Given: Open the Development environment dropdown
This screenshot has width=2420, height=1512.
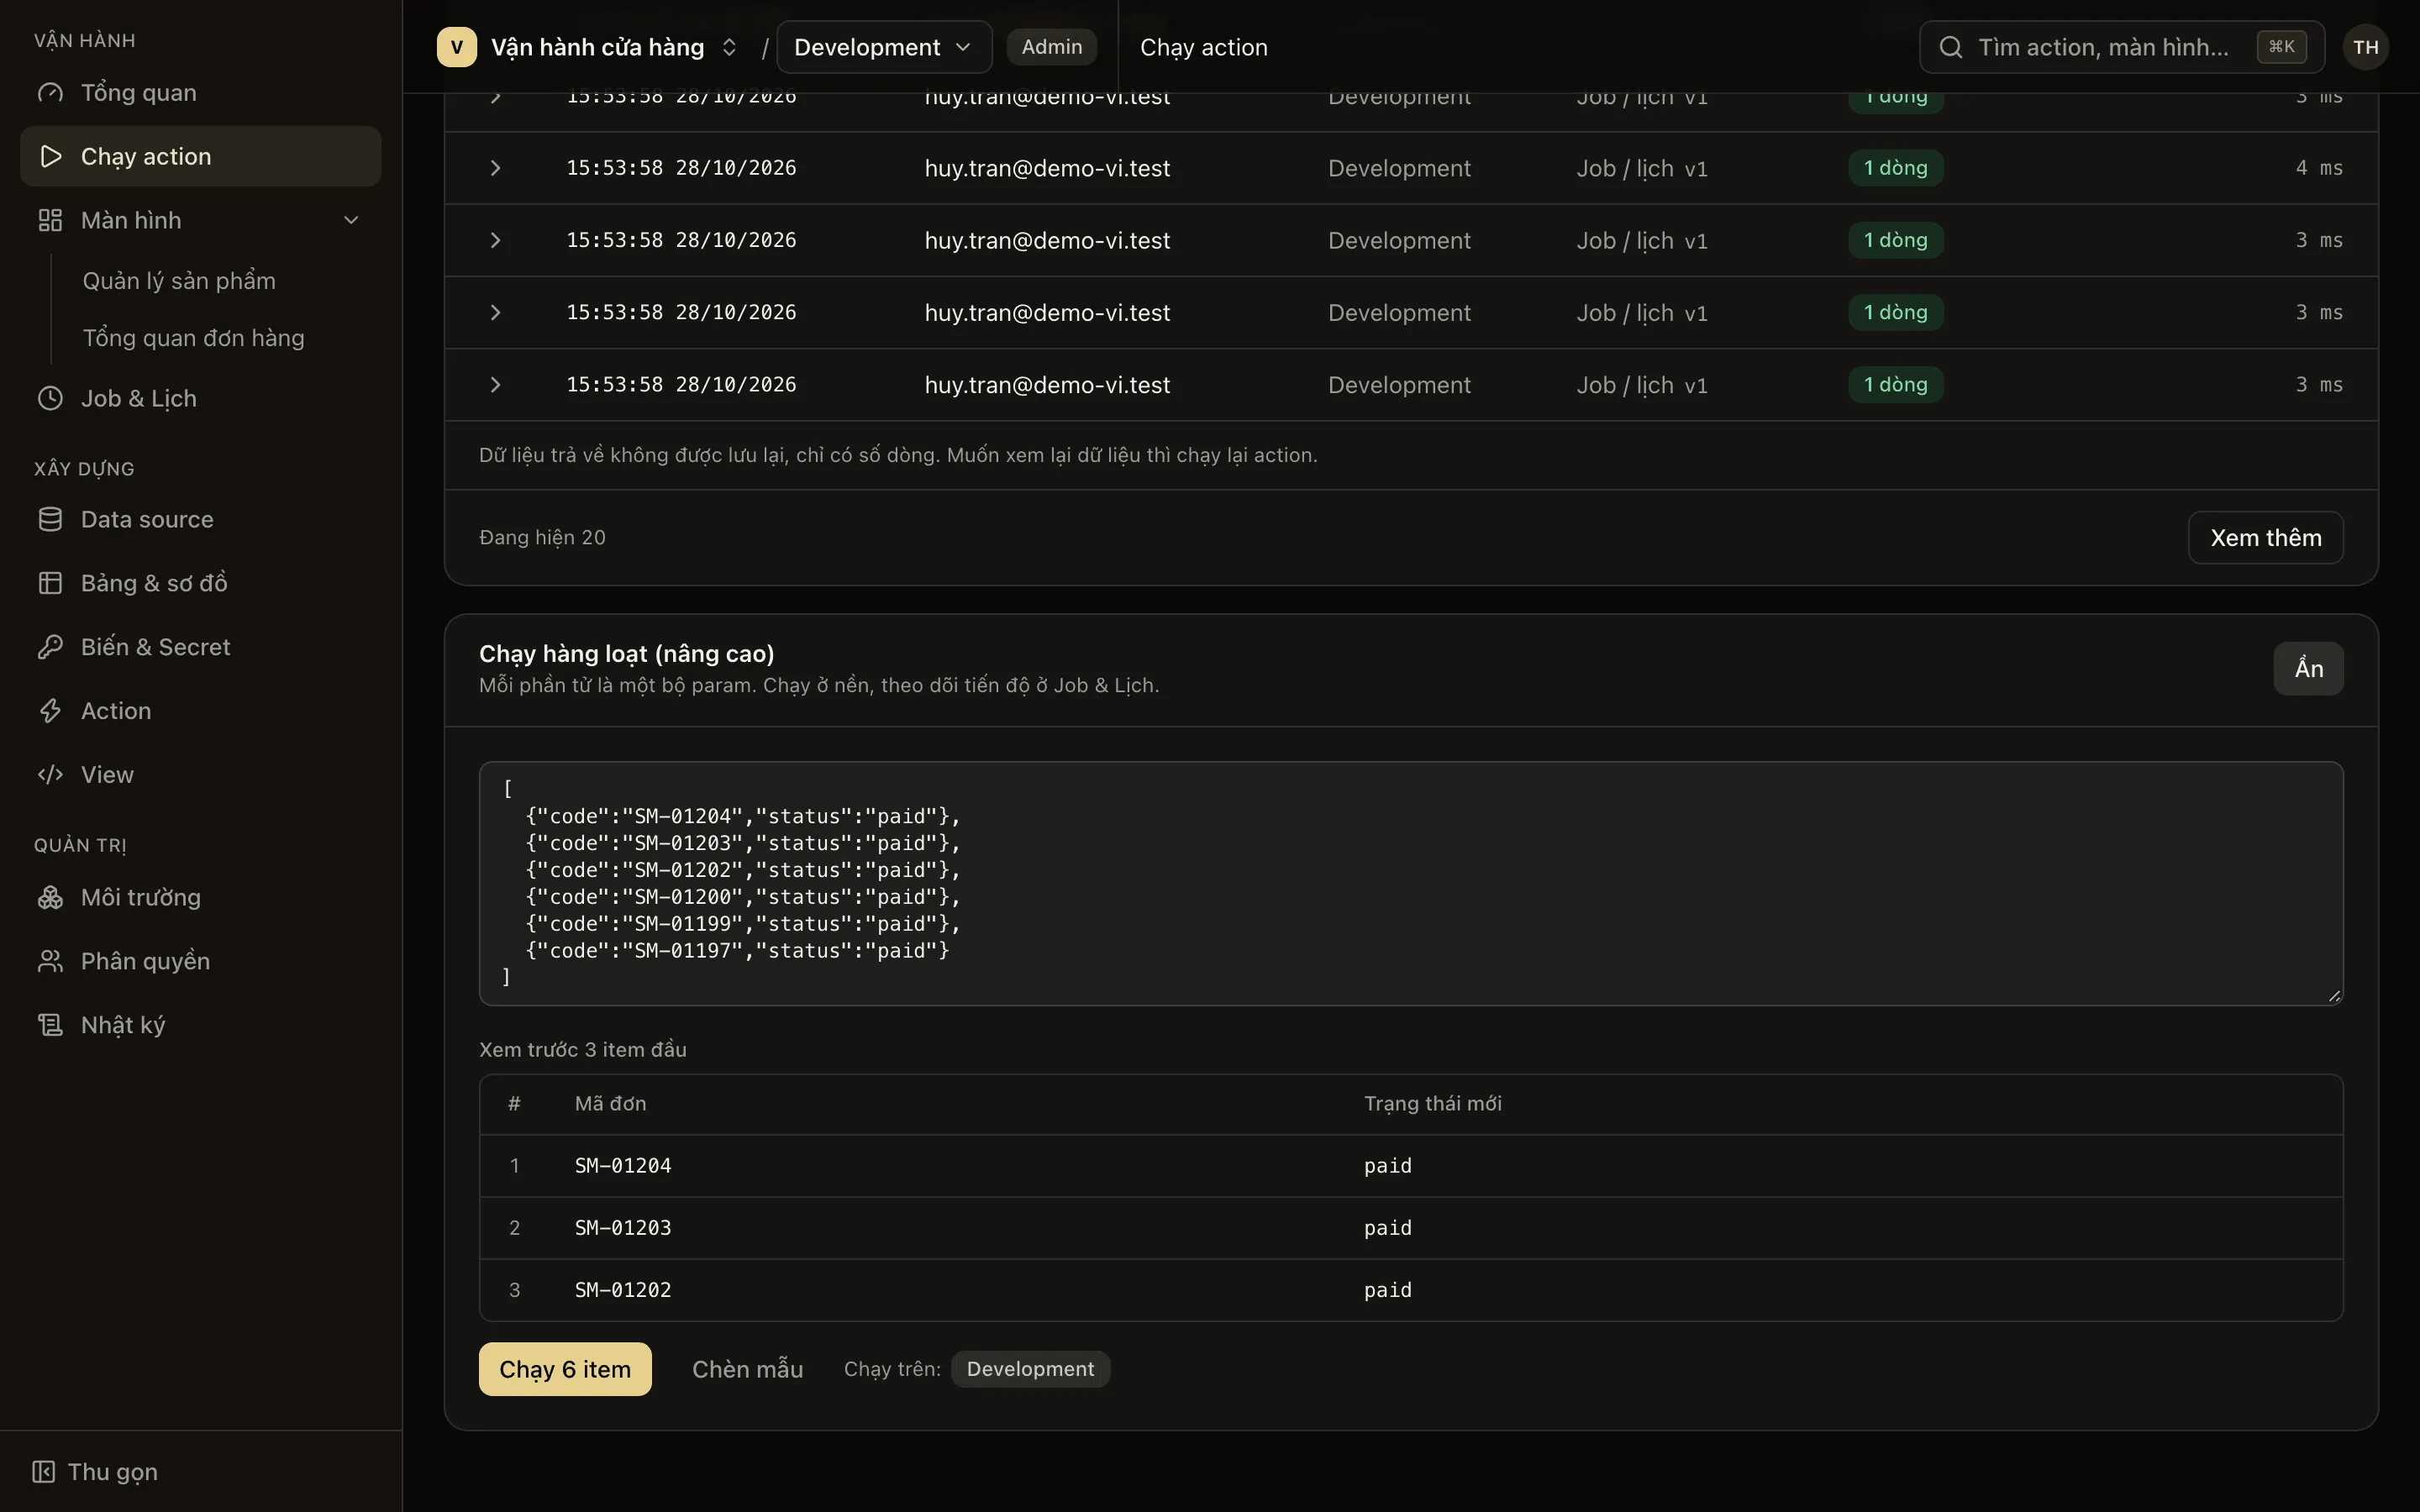Looking at the screenshot, I should point(884,47).
